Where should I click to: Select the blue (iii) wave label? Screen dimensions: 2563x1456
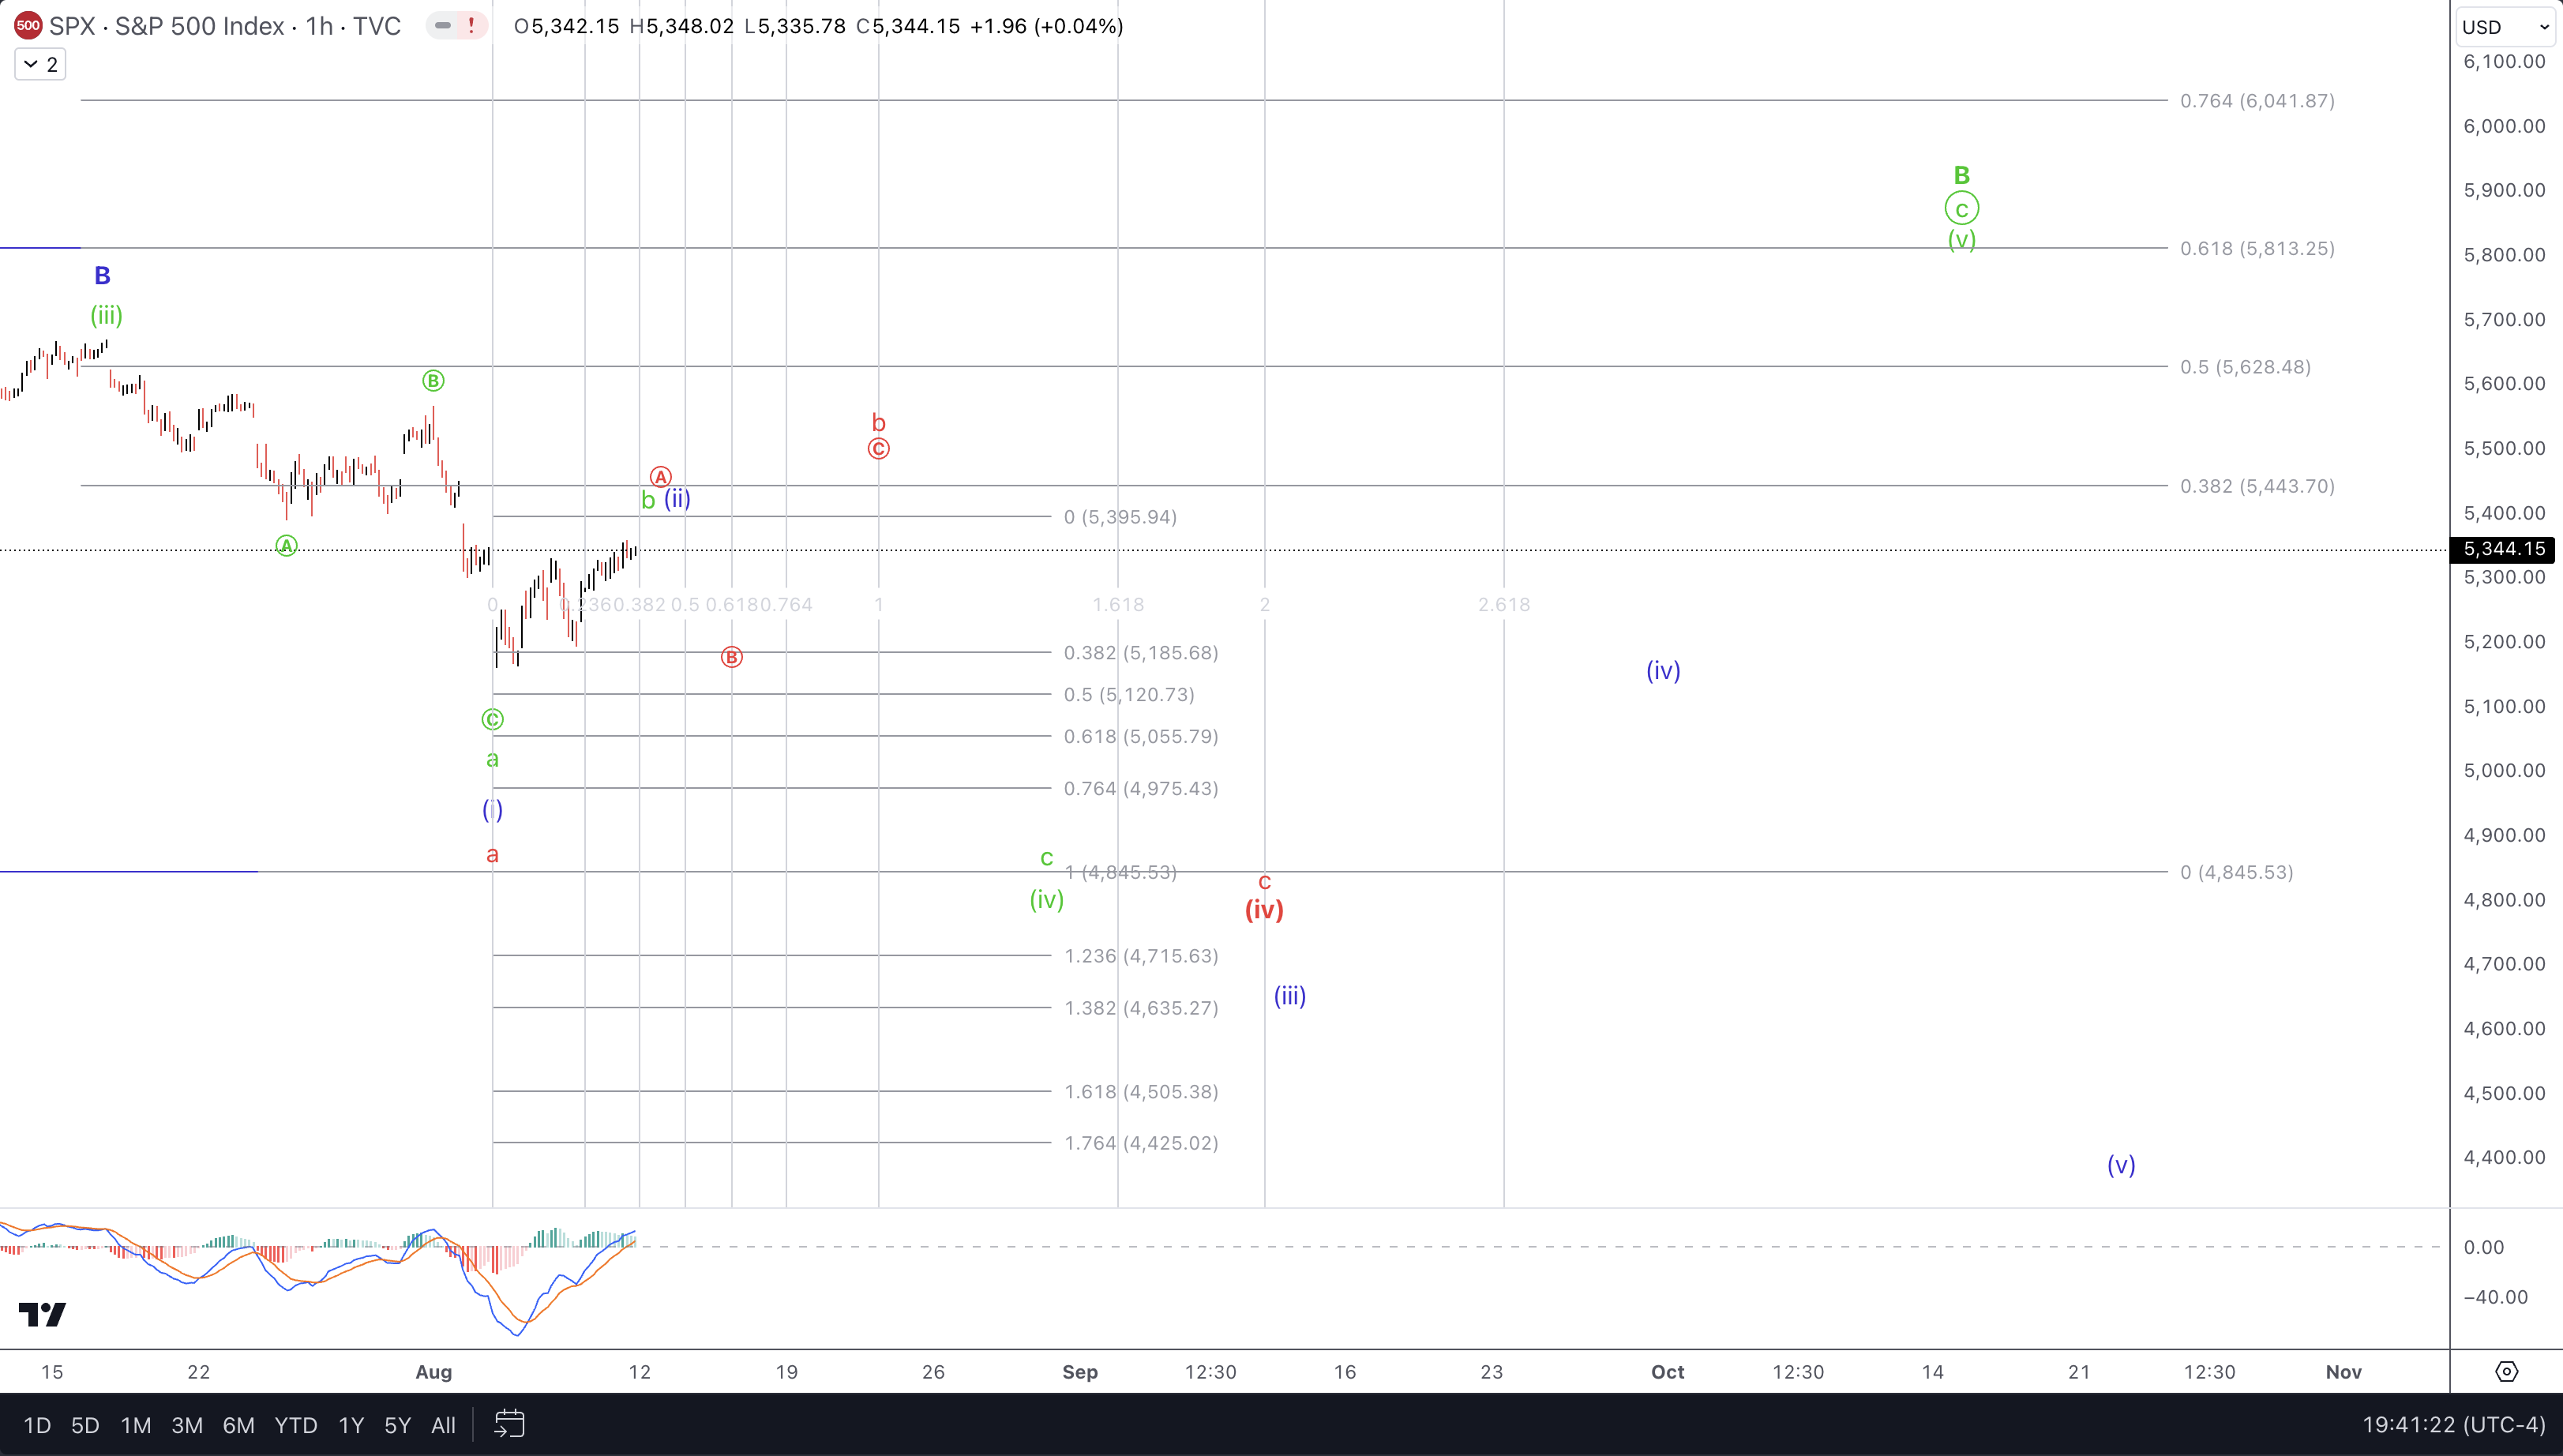1290,996
